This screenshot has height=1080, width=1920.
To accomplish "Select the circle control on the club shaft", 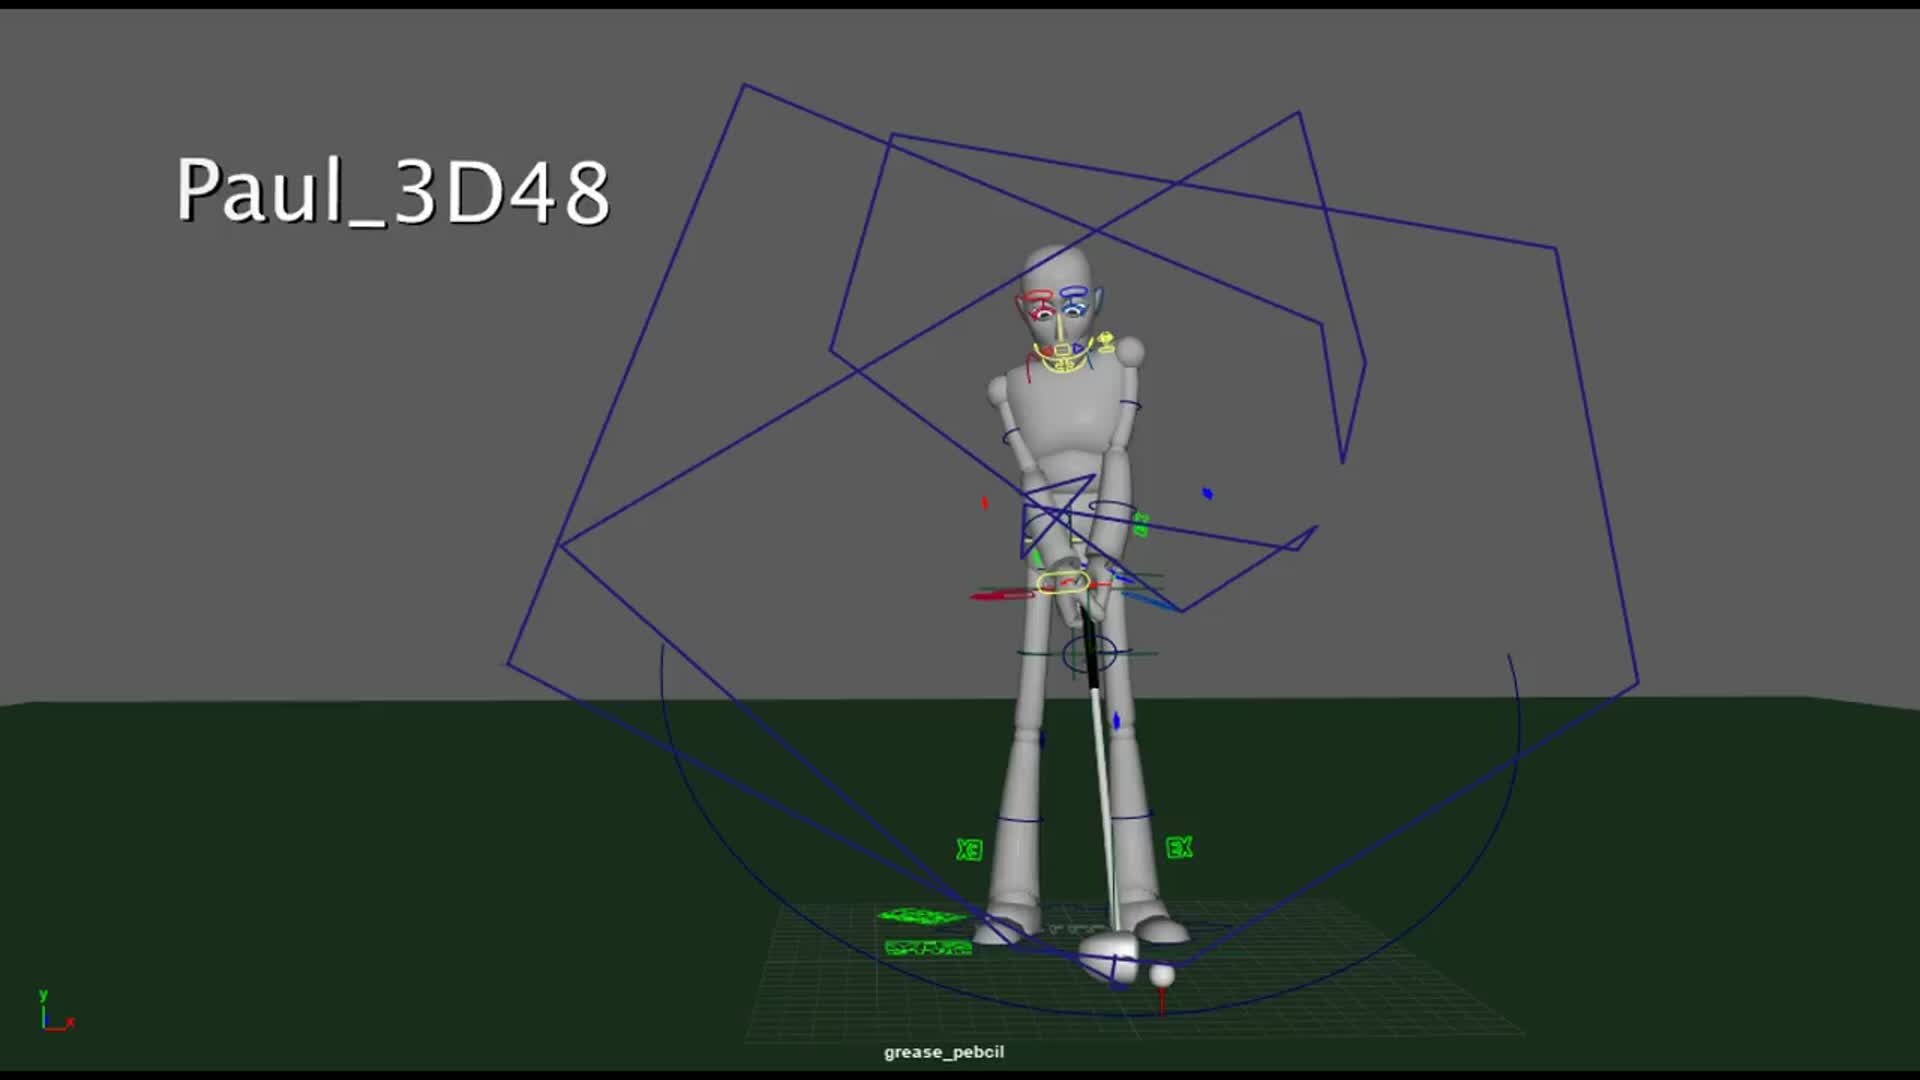I will click(1088, 654).
